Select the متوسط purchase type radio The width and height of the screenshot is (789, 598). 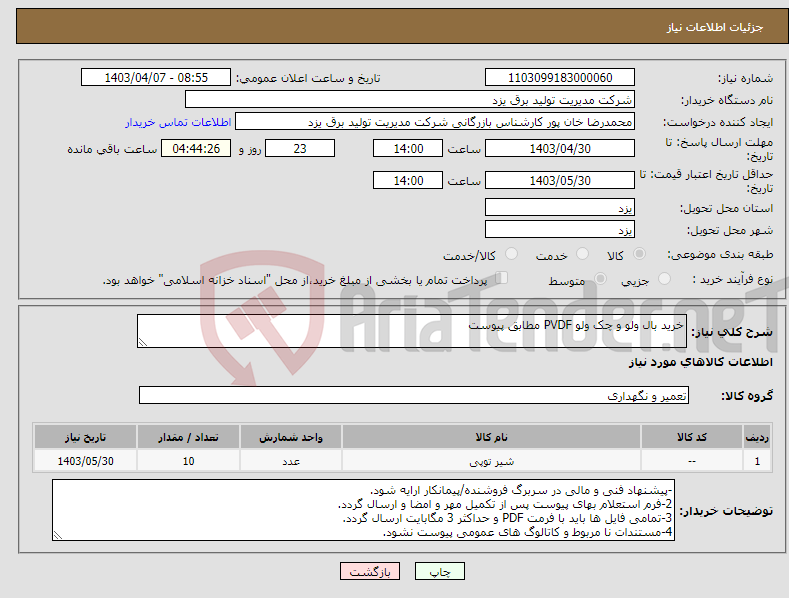click(600, 278)
